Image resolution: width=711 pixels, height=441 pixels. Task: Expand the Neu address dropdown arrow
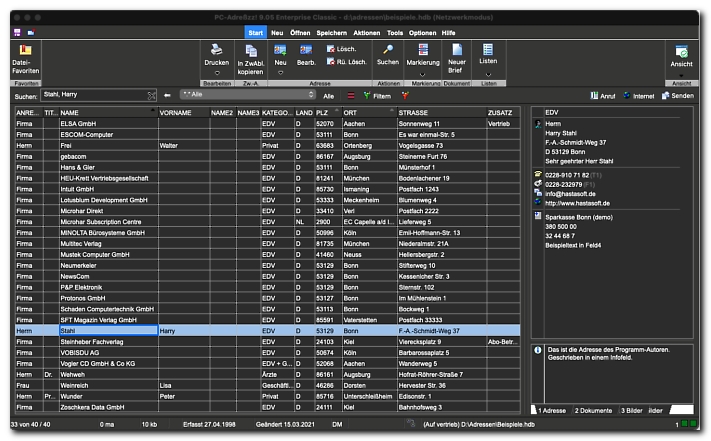(280, 73)
